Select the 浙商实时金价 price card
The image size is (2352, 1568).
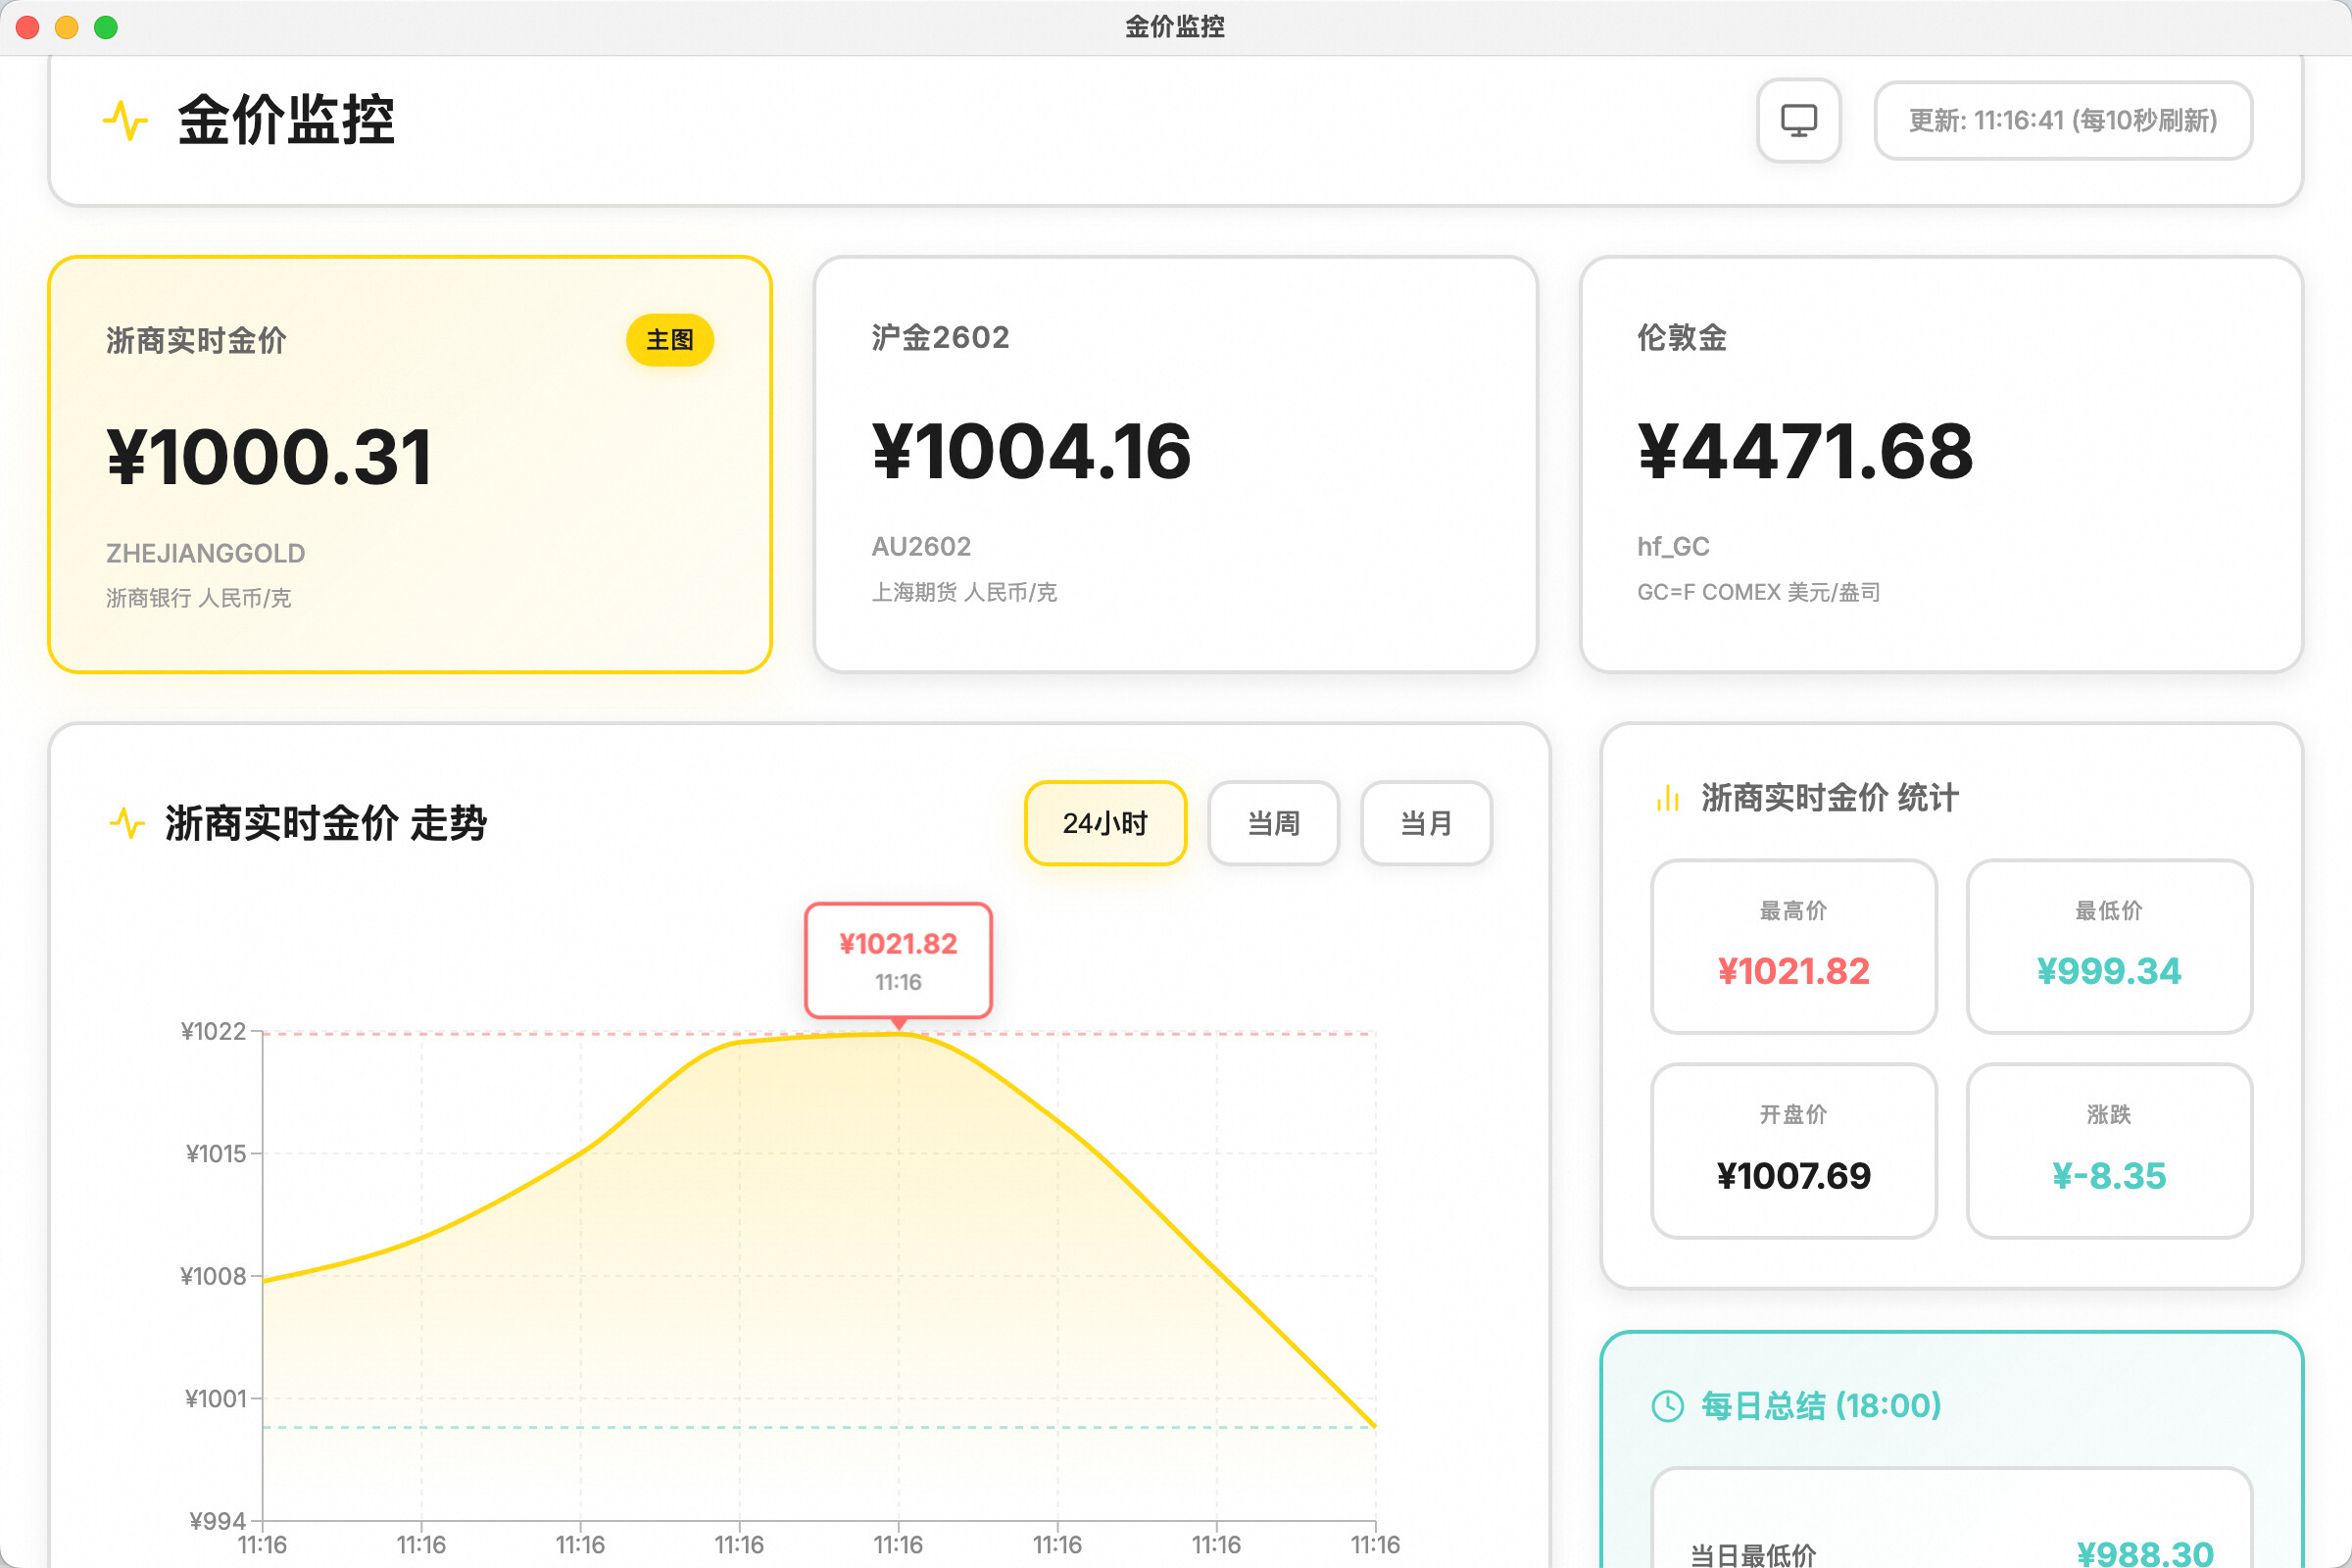[410, 465]
